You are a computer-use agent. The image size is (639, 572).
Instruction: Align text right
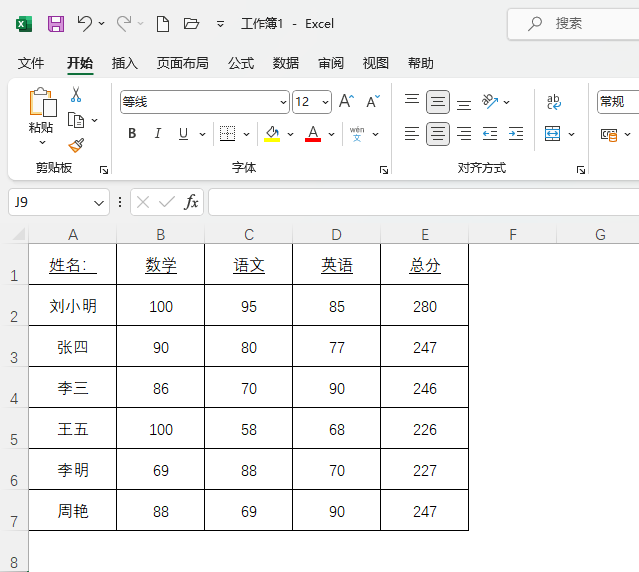coord(464,134)
